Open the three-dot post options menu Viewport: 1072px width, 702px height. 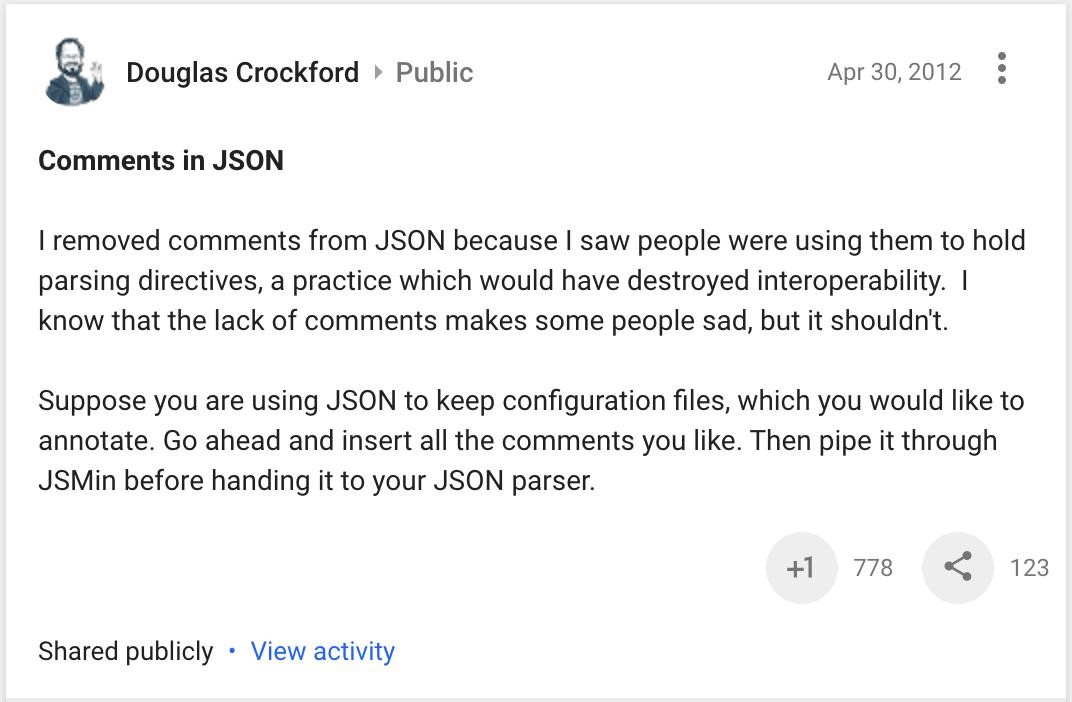1001,69
